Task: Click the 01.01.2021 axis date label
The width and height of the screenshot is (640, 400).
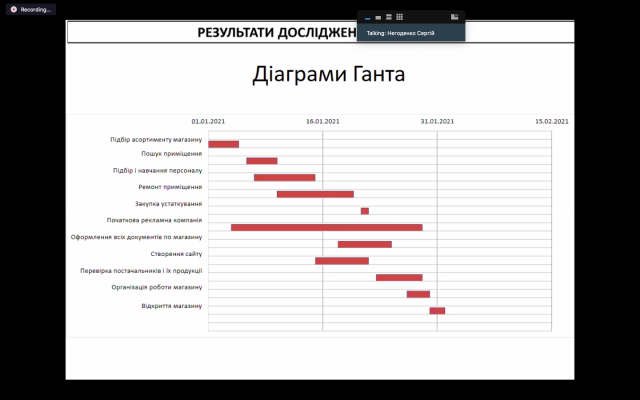Action: [208, 121]
